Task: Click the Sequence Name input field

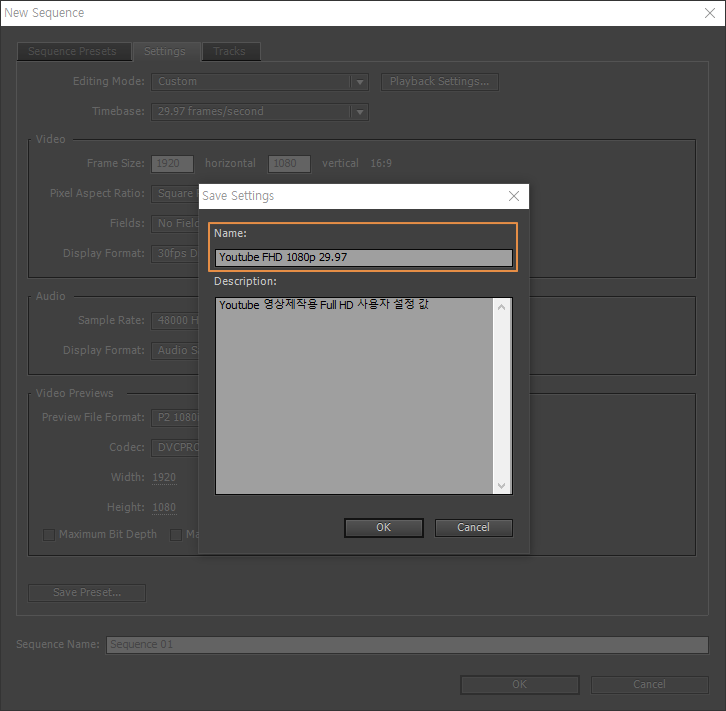Action: tap(407, 645)
